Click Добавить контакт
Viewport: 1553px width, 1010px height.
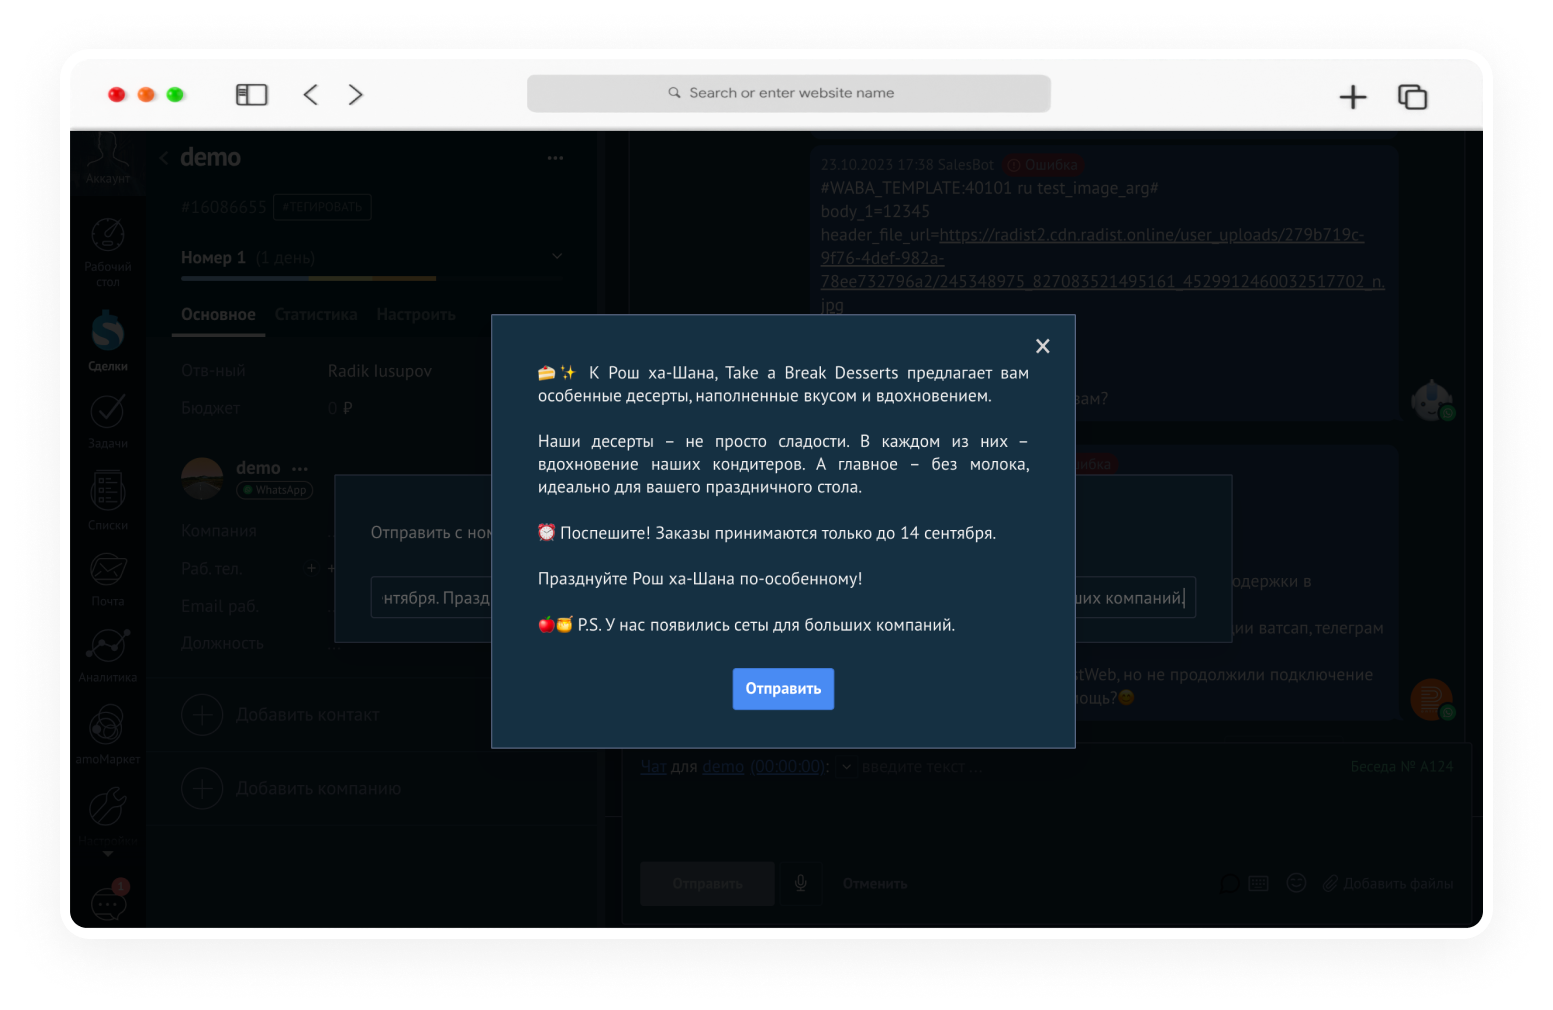[281, 715]
